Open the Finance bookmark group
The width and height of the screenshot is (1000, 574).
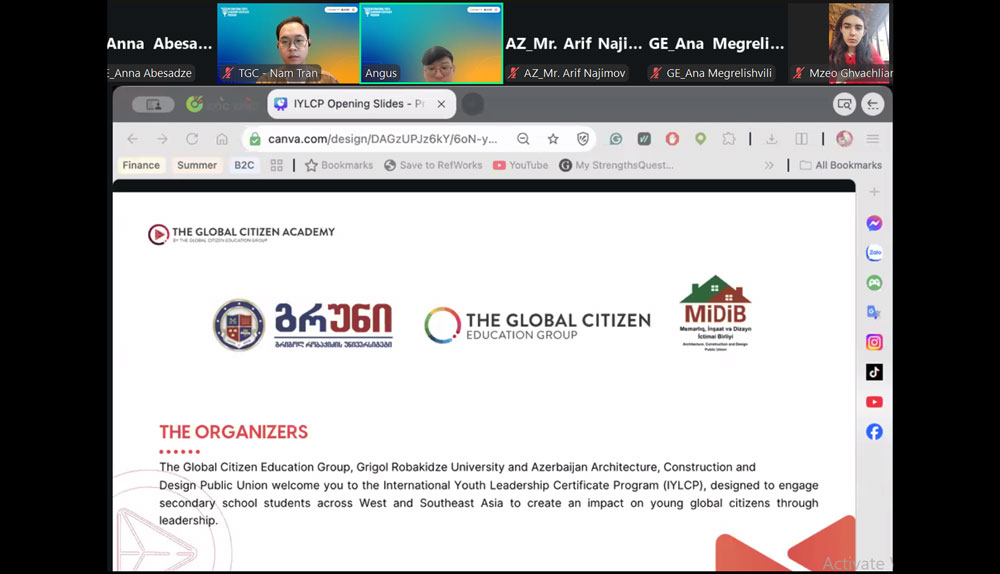tap(141, 165)
